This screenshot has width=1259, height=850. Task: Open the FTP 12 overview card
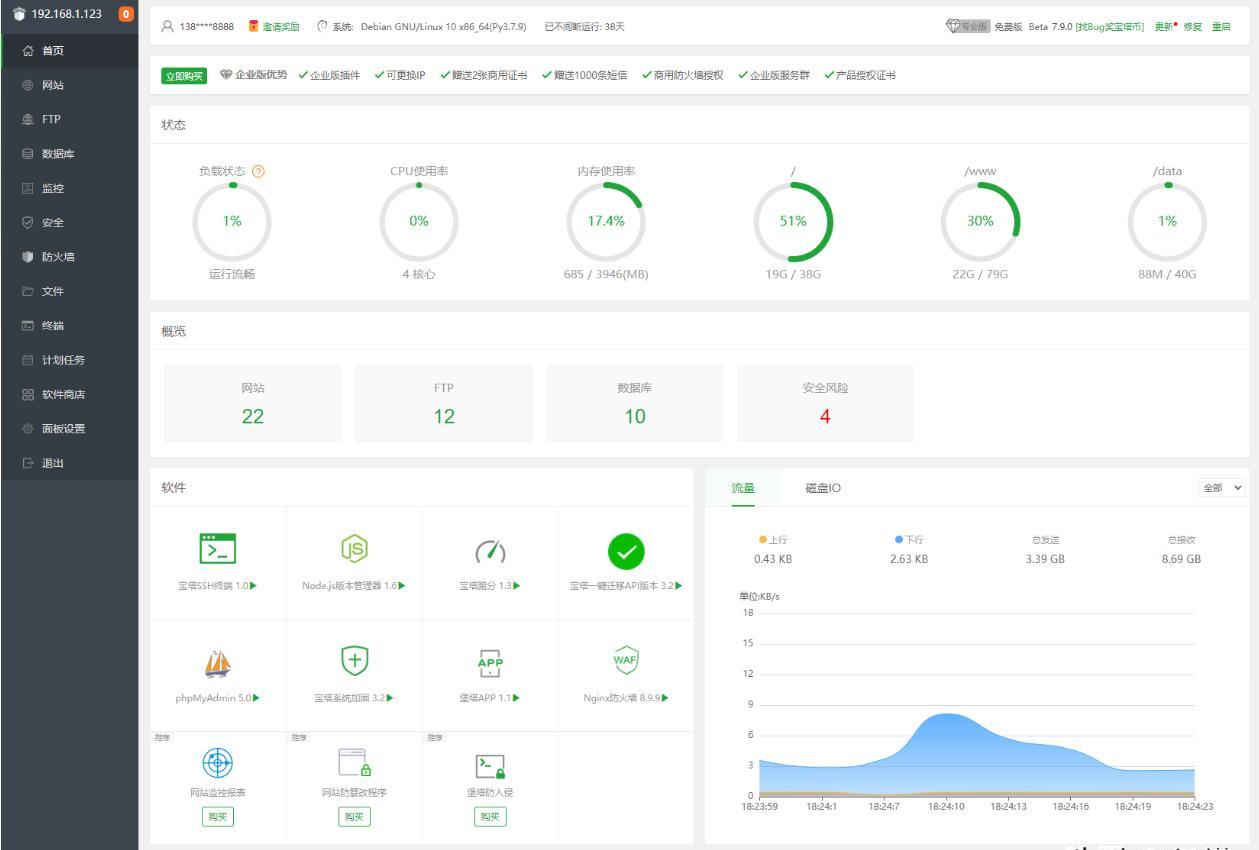(x=444, y=403)
